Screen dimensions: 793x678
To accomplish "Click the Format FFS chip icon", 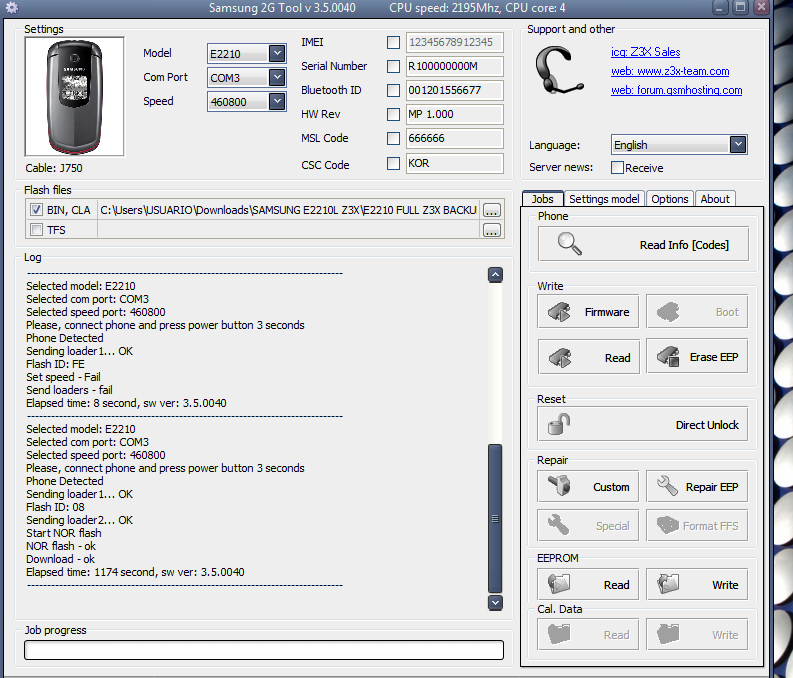I will coord(668,525).
